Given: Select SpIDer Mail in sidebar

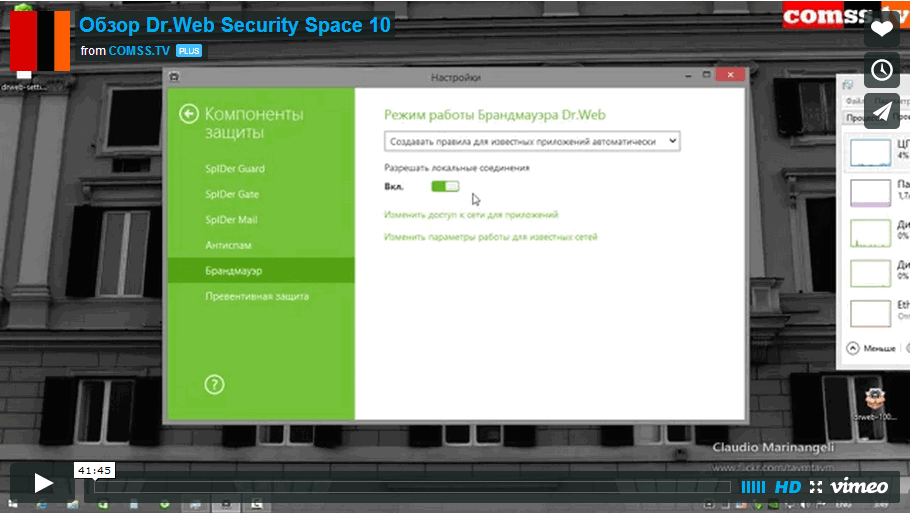Looking at the screenshot, I should [261, 220].
